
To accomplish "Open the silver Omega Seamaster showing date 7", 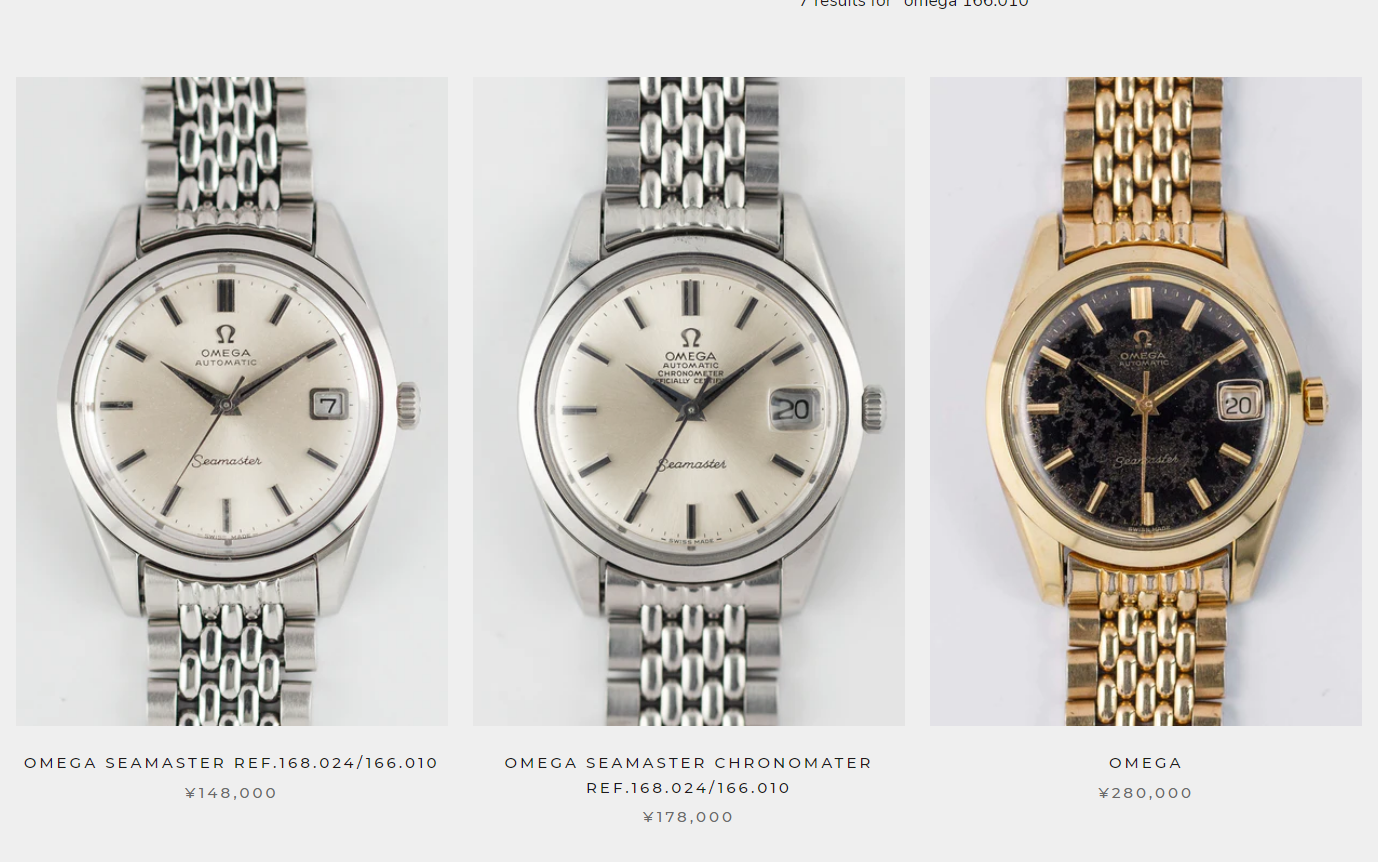I will point(232,401).
